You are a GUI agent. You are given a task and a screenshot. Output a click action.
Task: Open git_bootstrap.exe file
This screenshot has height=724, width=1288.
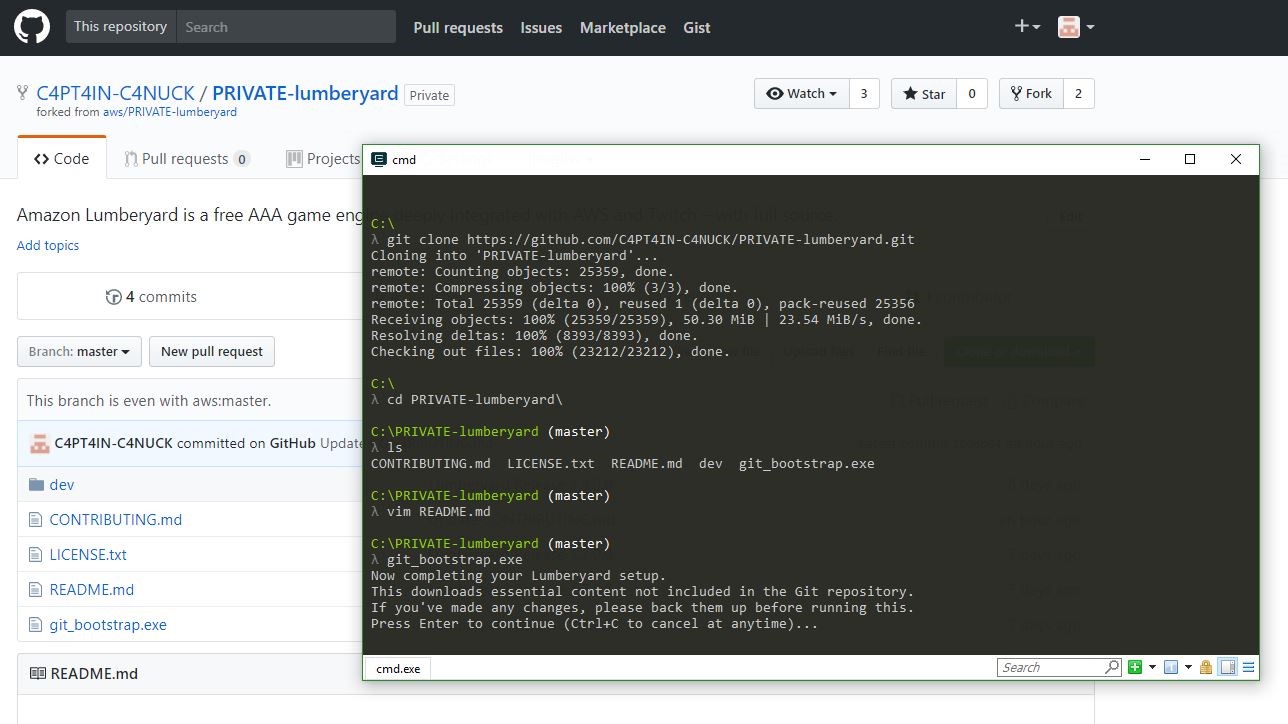108,624
